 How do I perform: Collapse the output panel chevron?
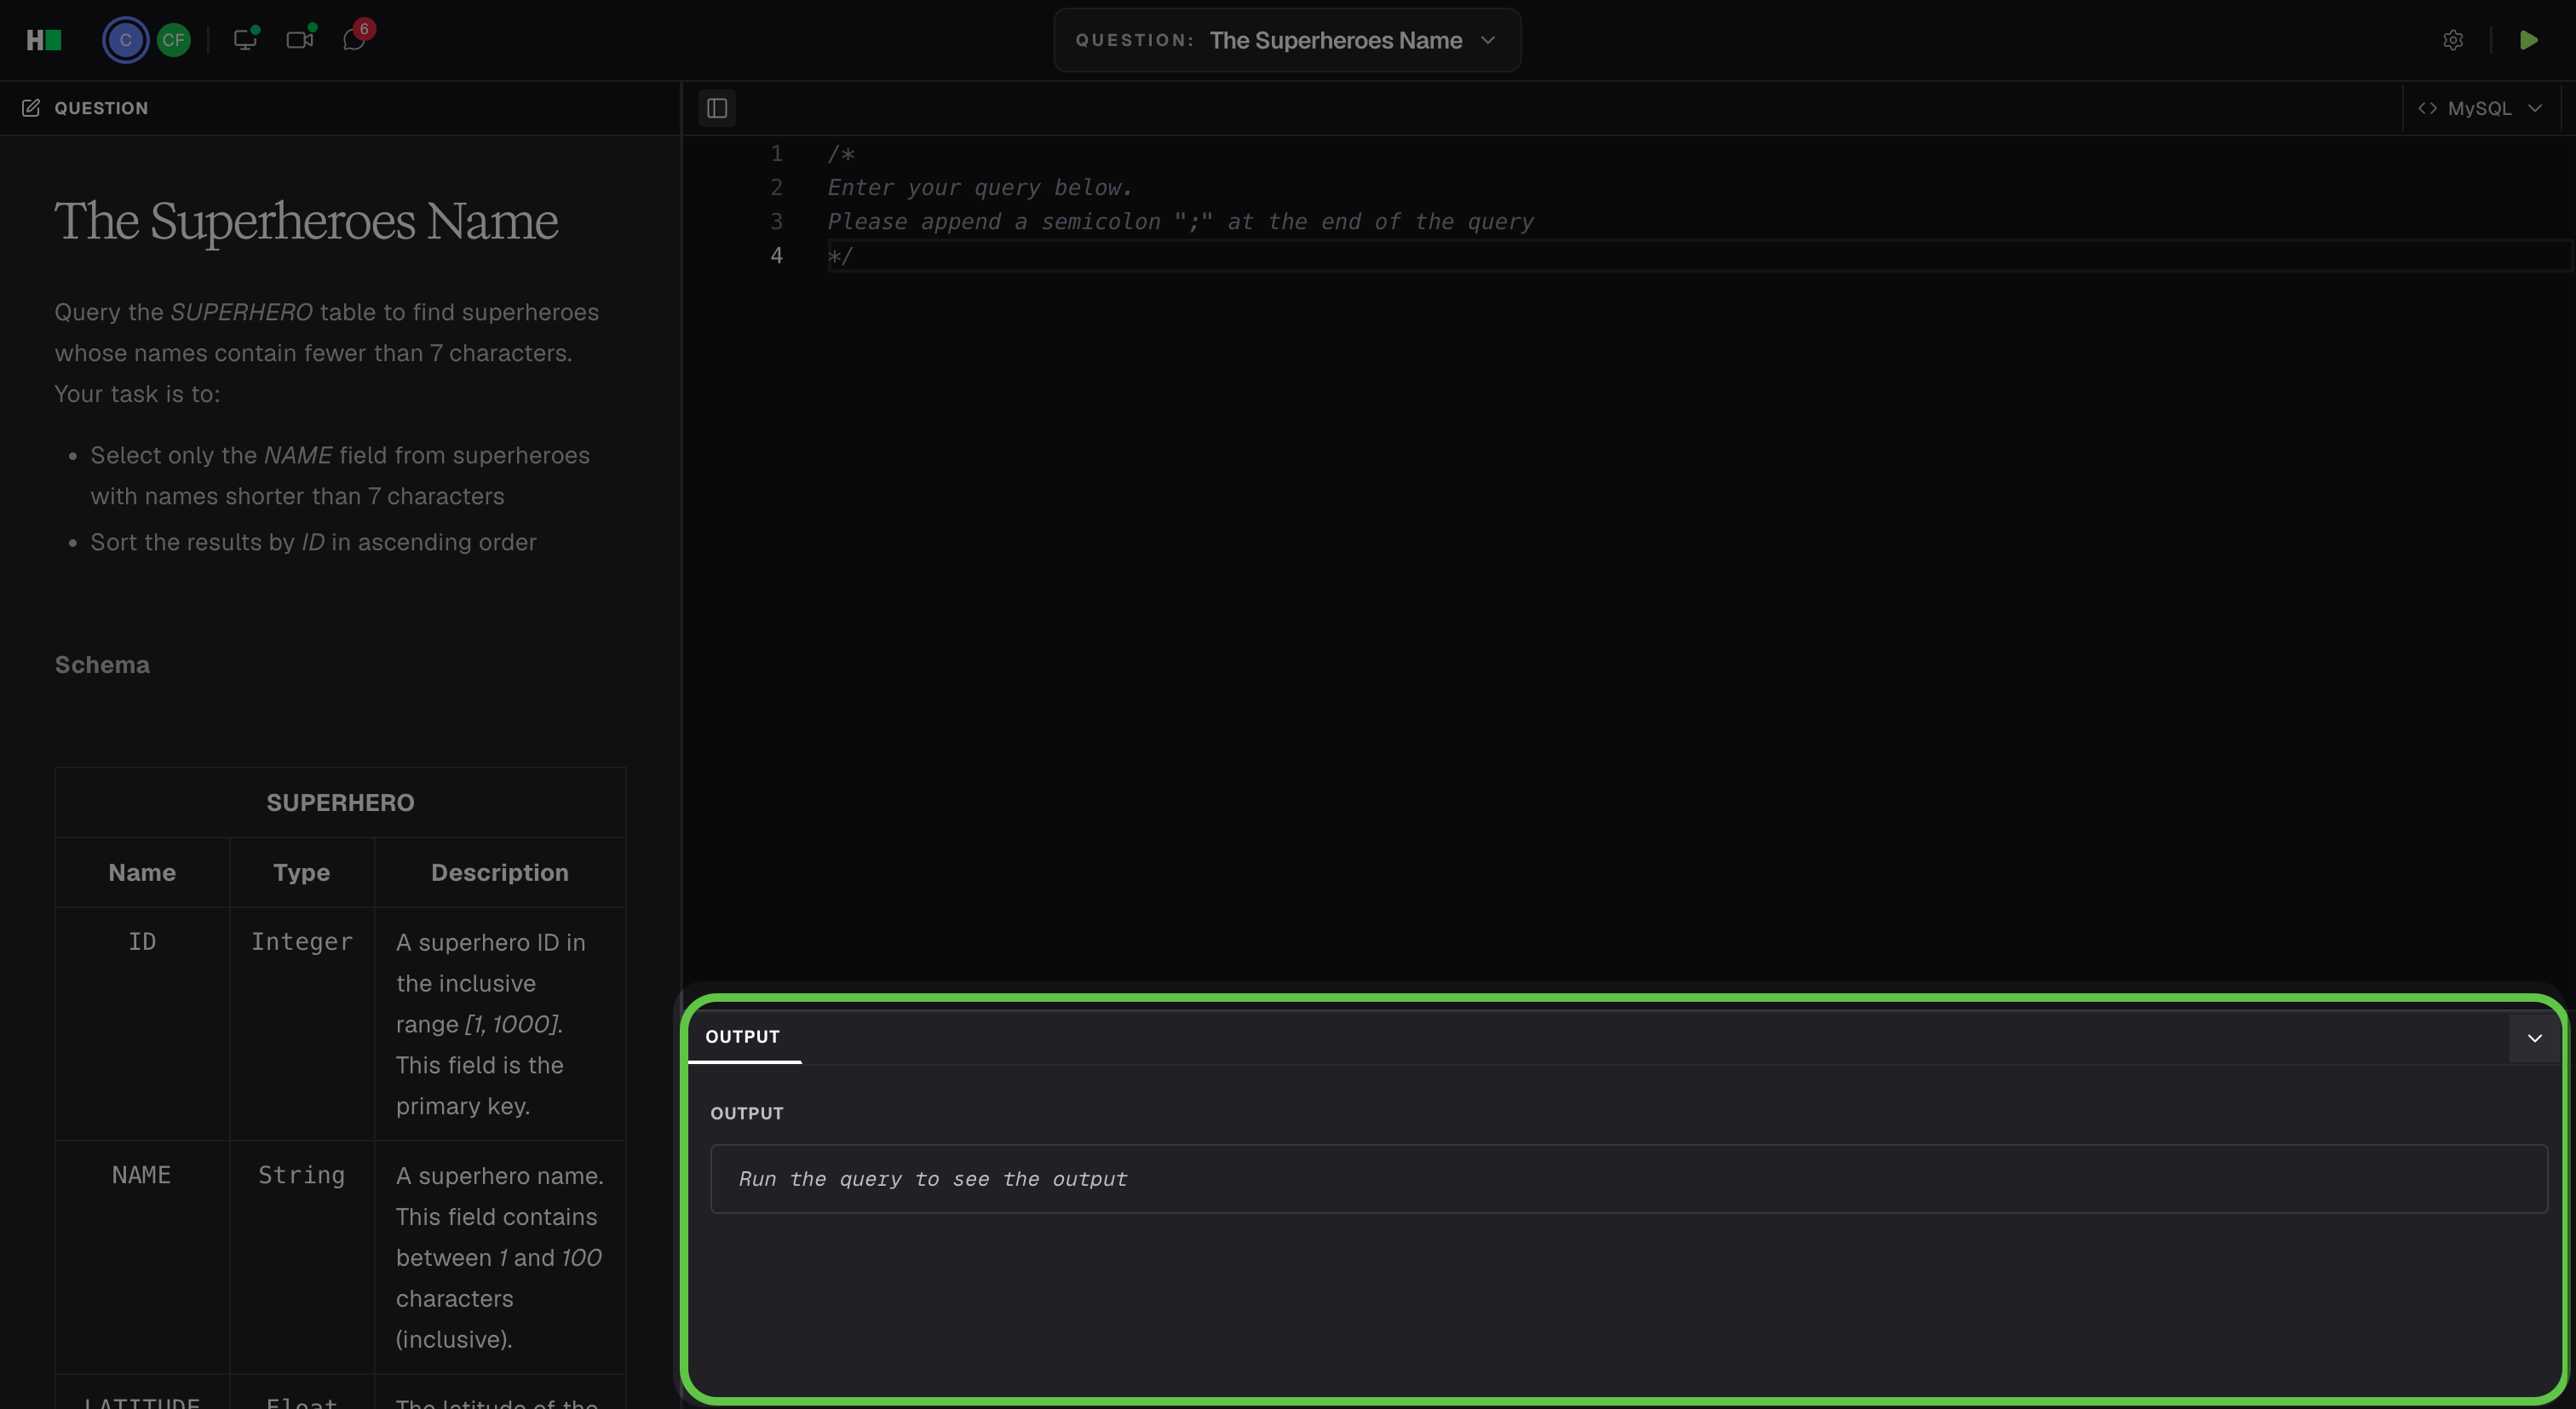point(2534,1038)
